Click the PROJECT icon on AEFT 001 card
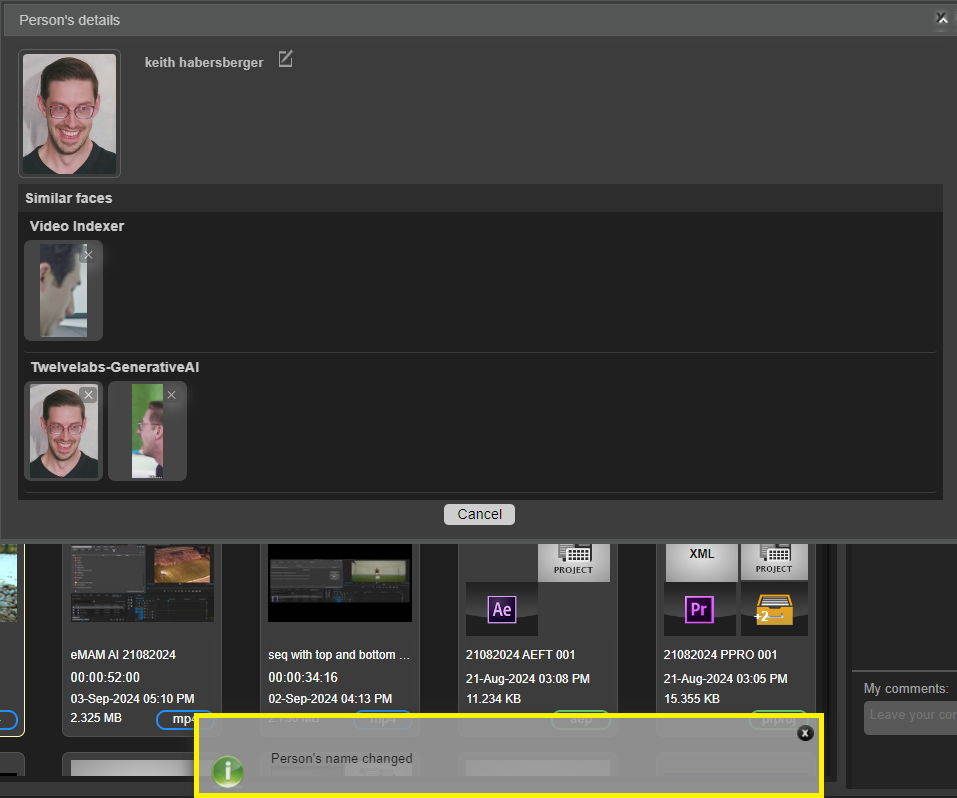957x798 pixels. (x=573, y=562)
